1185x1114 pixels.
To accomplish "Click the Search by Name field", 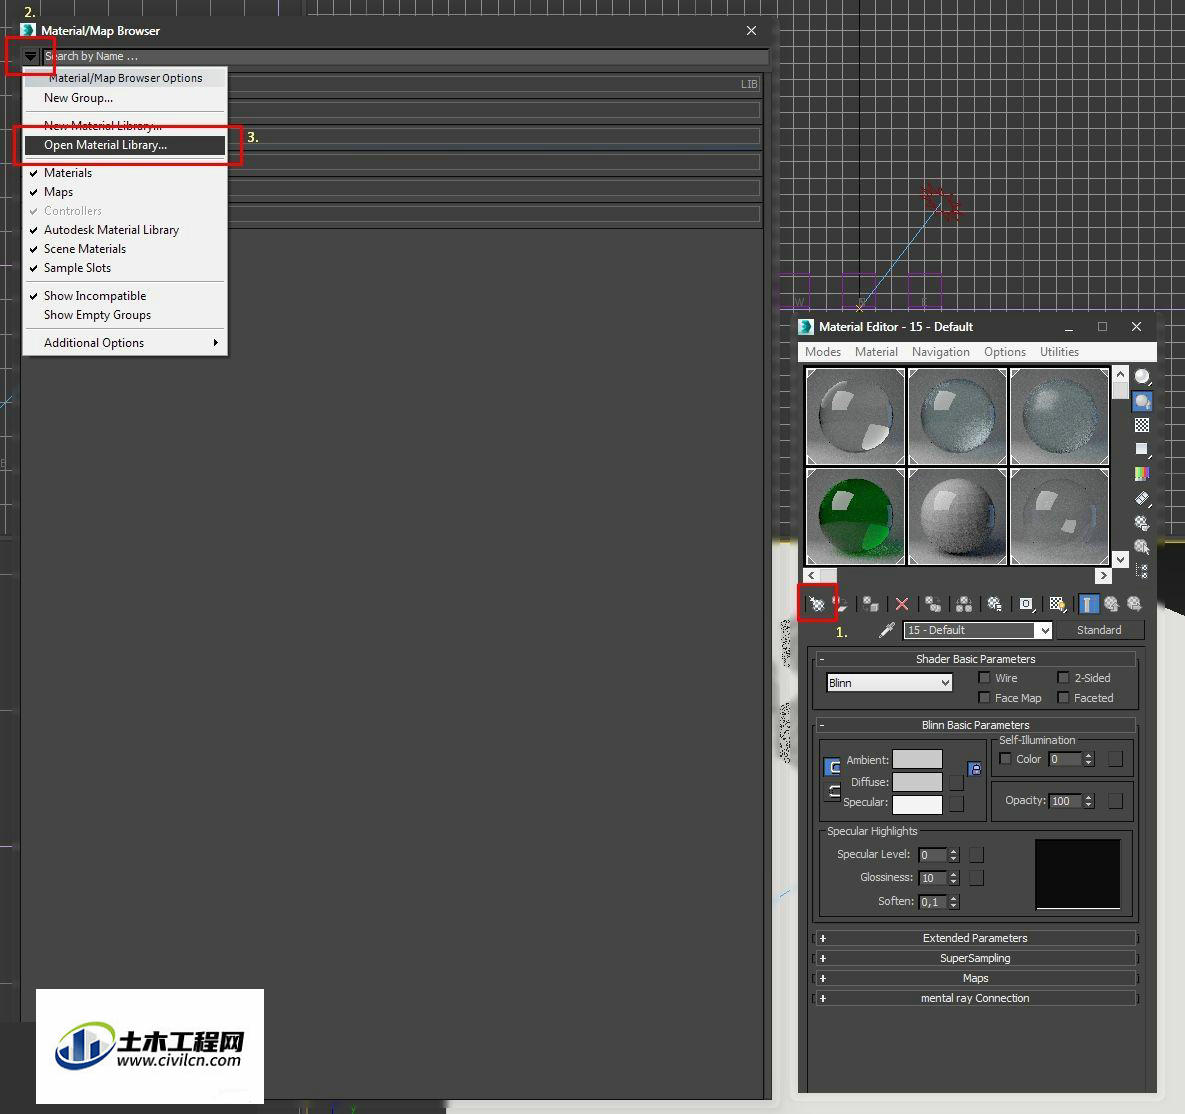I will (x=405, y=56).
